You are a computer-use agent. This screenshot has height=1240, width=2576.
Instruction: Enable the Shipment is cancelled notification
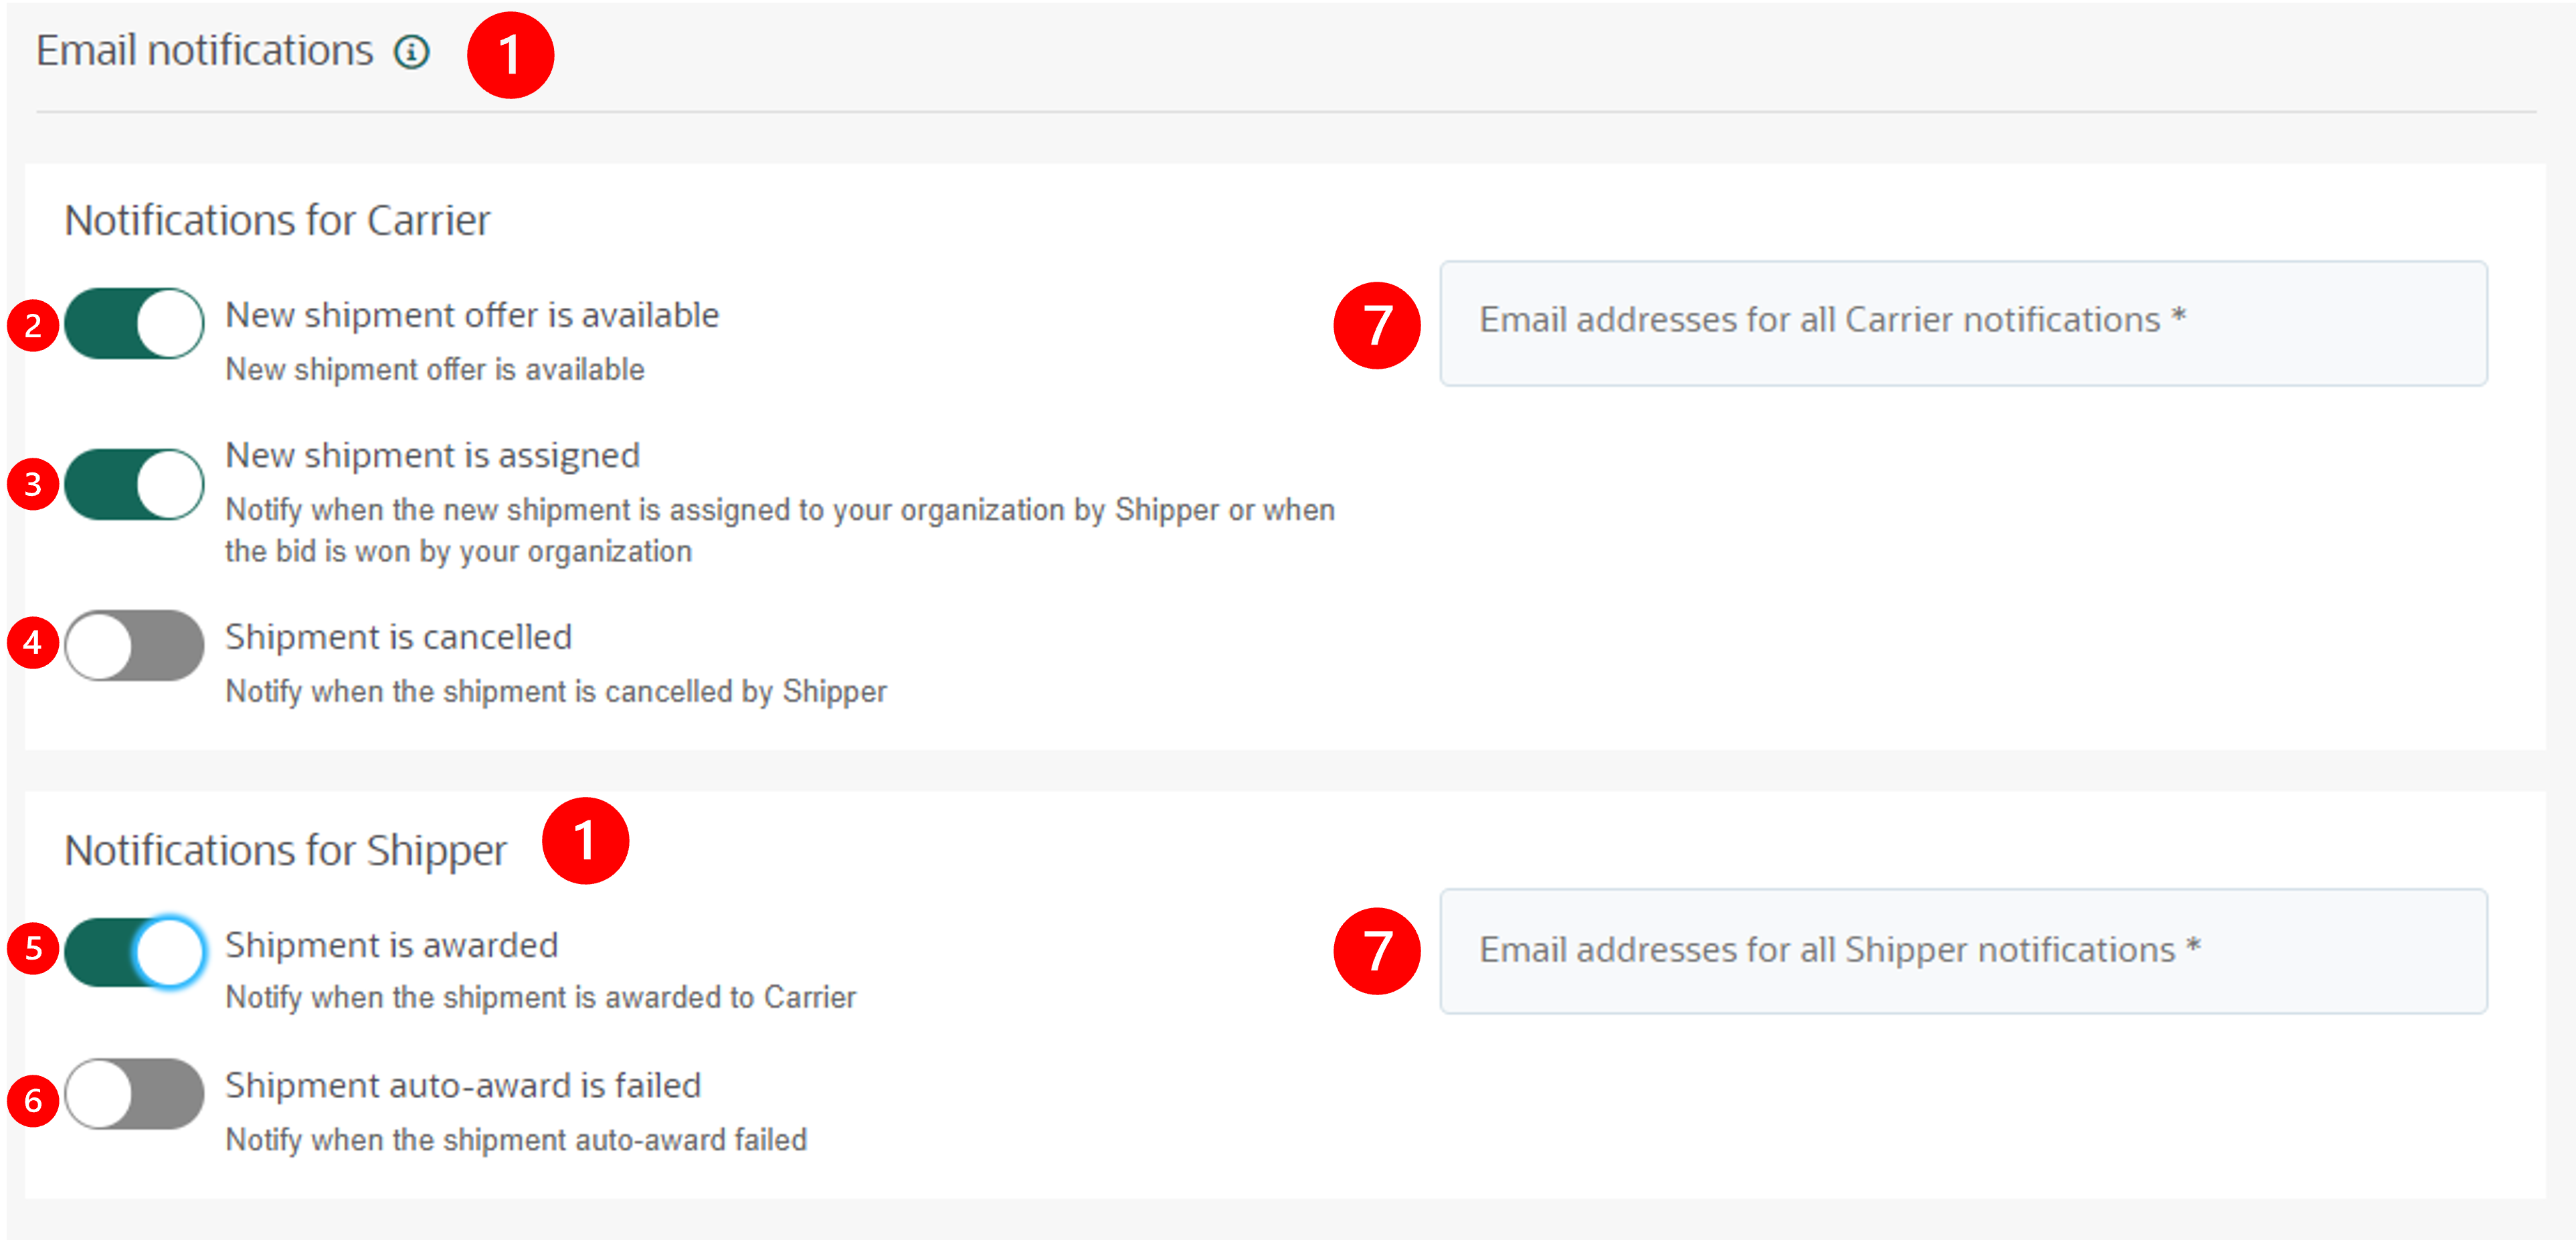[133, 646]
